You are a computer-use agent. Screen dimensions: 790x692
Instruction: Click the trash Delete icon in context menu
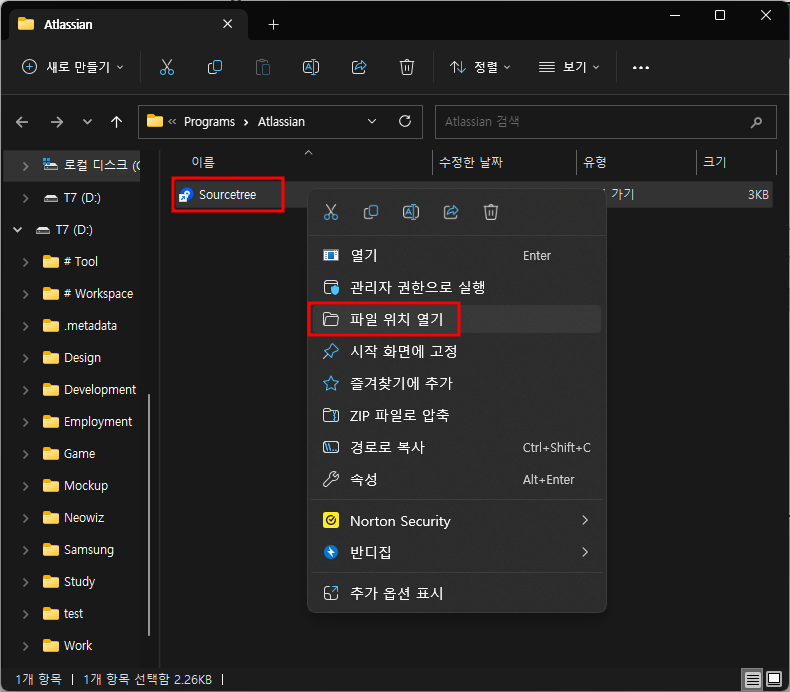(491, 212)
